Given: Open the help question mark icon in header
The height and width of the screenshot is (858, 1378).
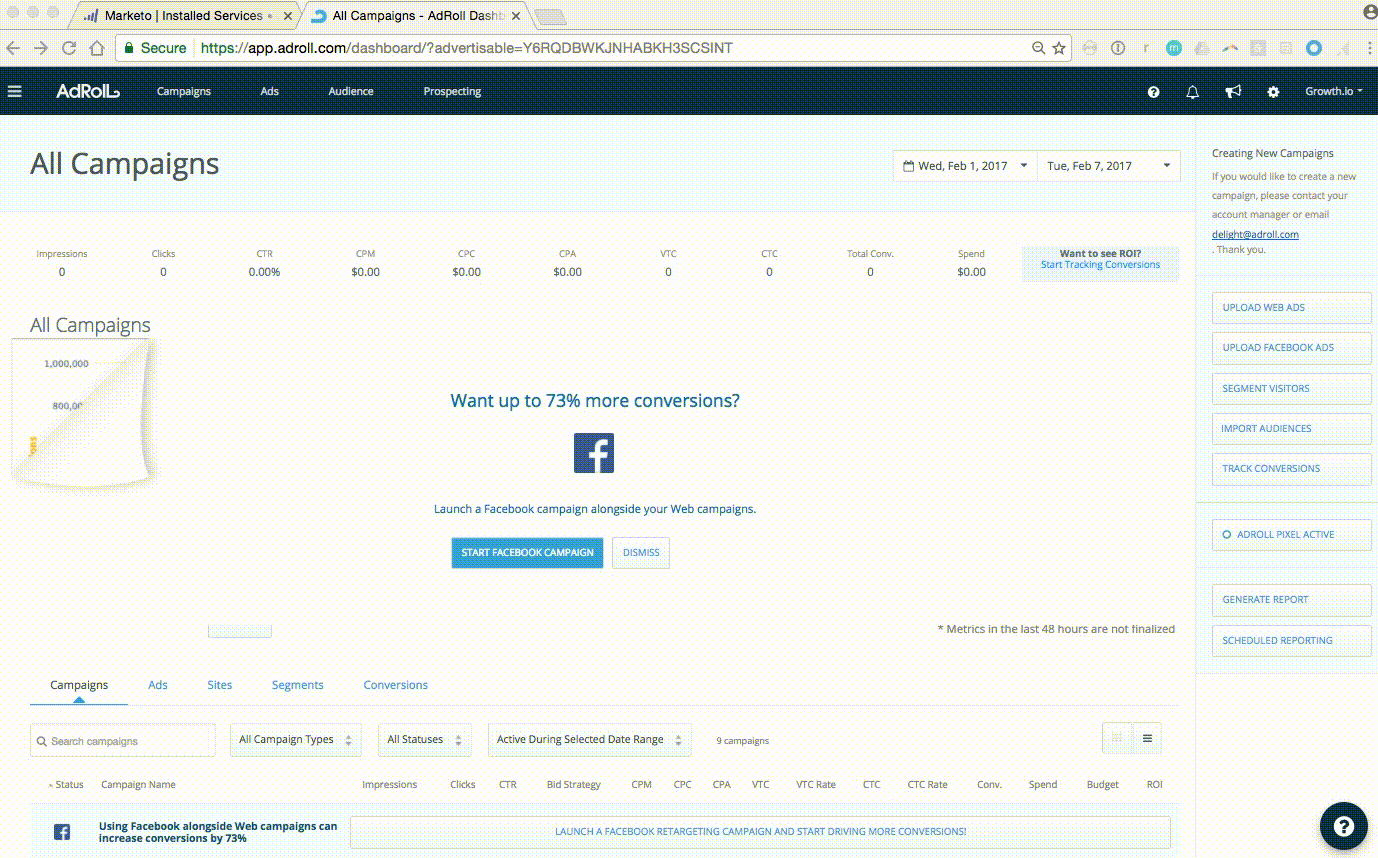Looking at the screenshot, I should pyautogui.click(x=1154, y=92).
